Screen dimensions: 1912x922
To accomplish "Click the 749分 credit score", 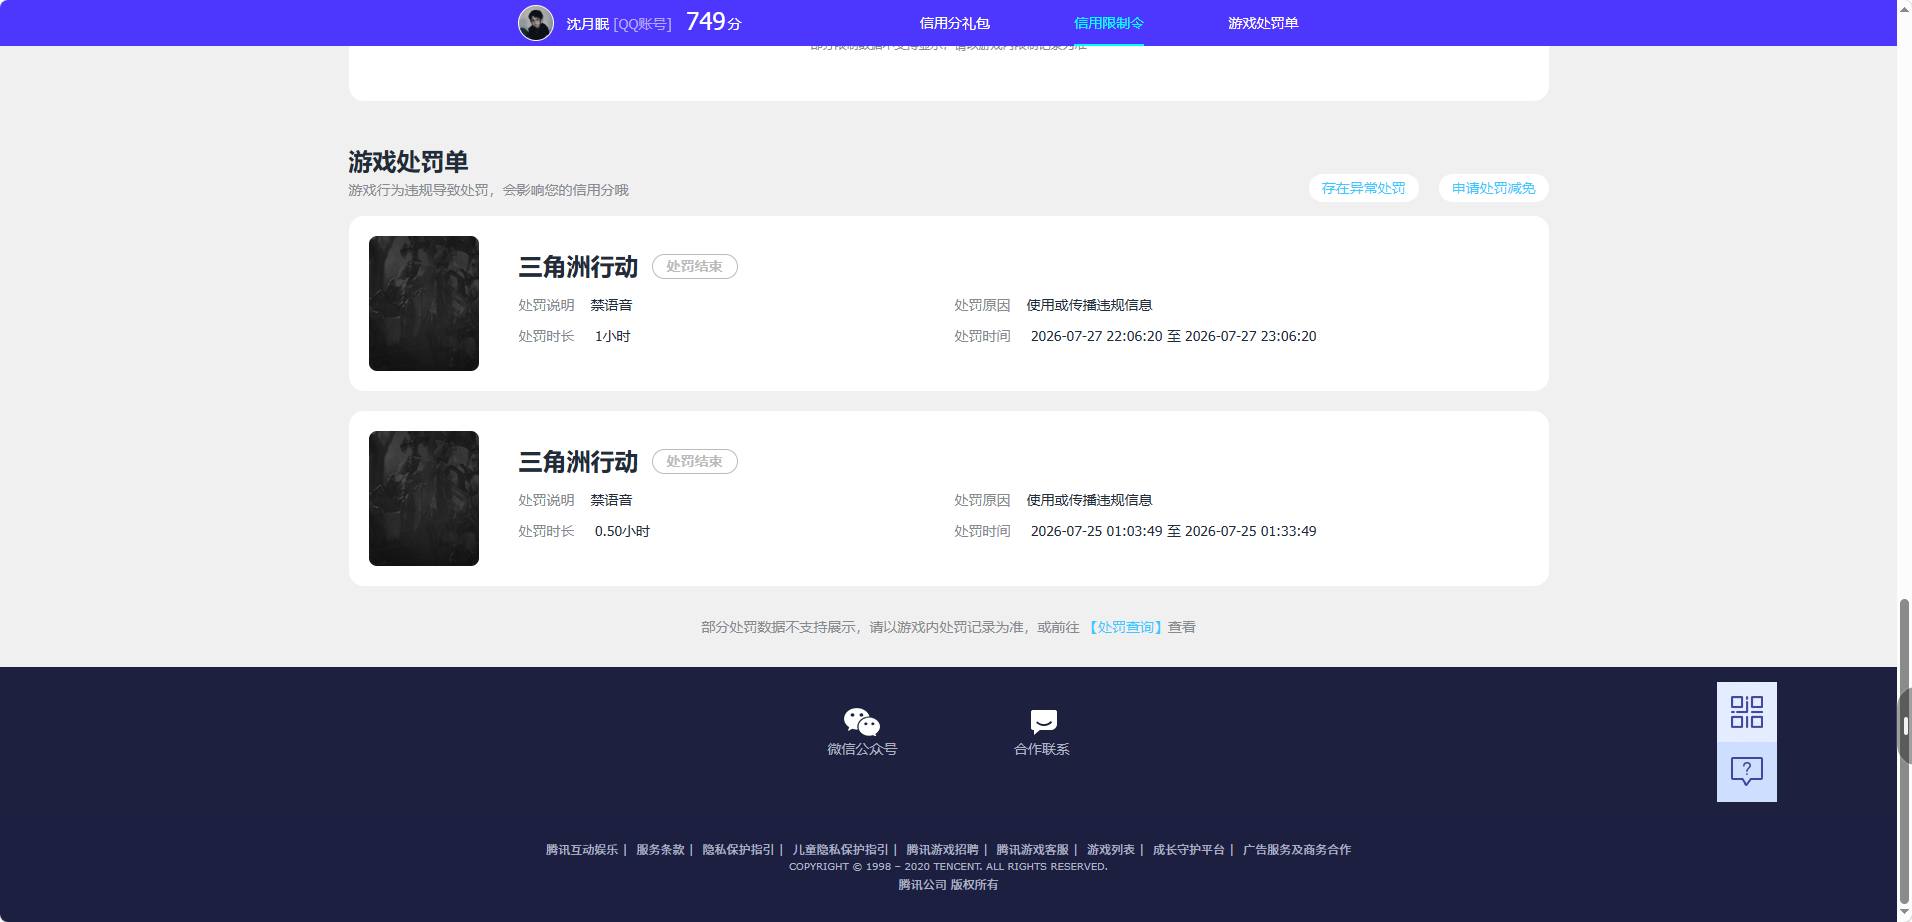I will tap(714, 22).
